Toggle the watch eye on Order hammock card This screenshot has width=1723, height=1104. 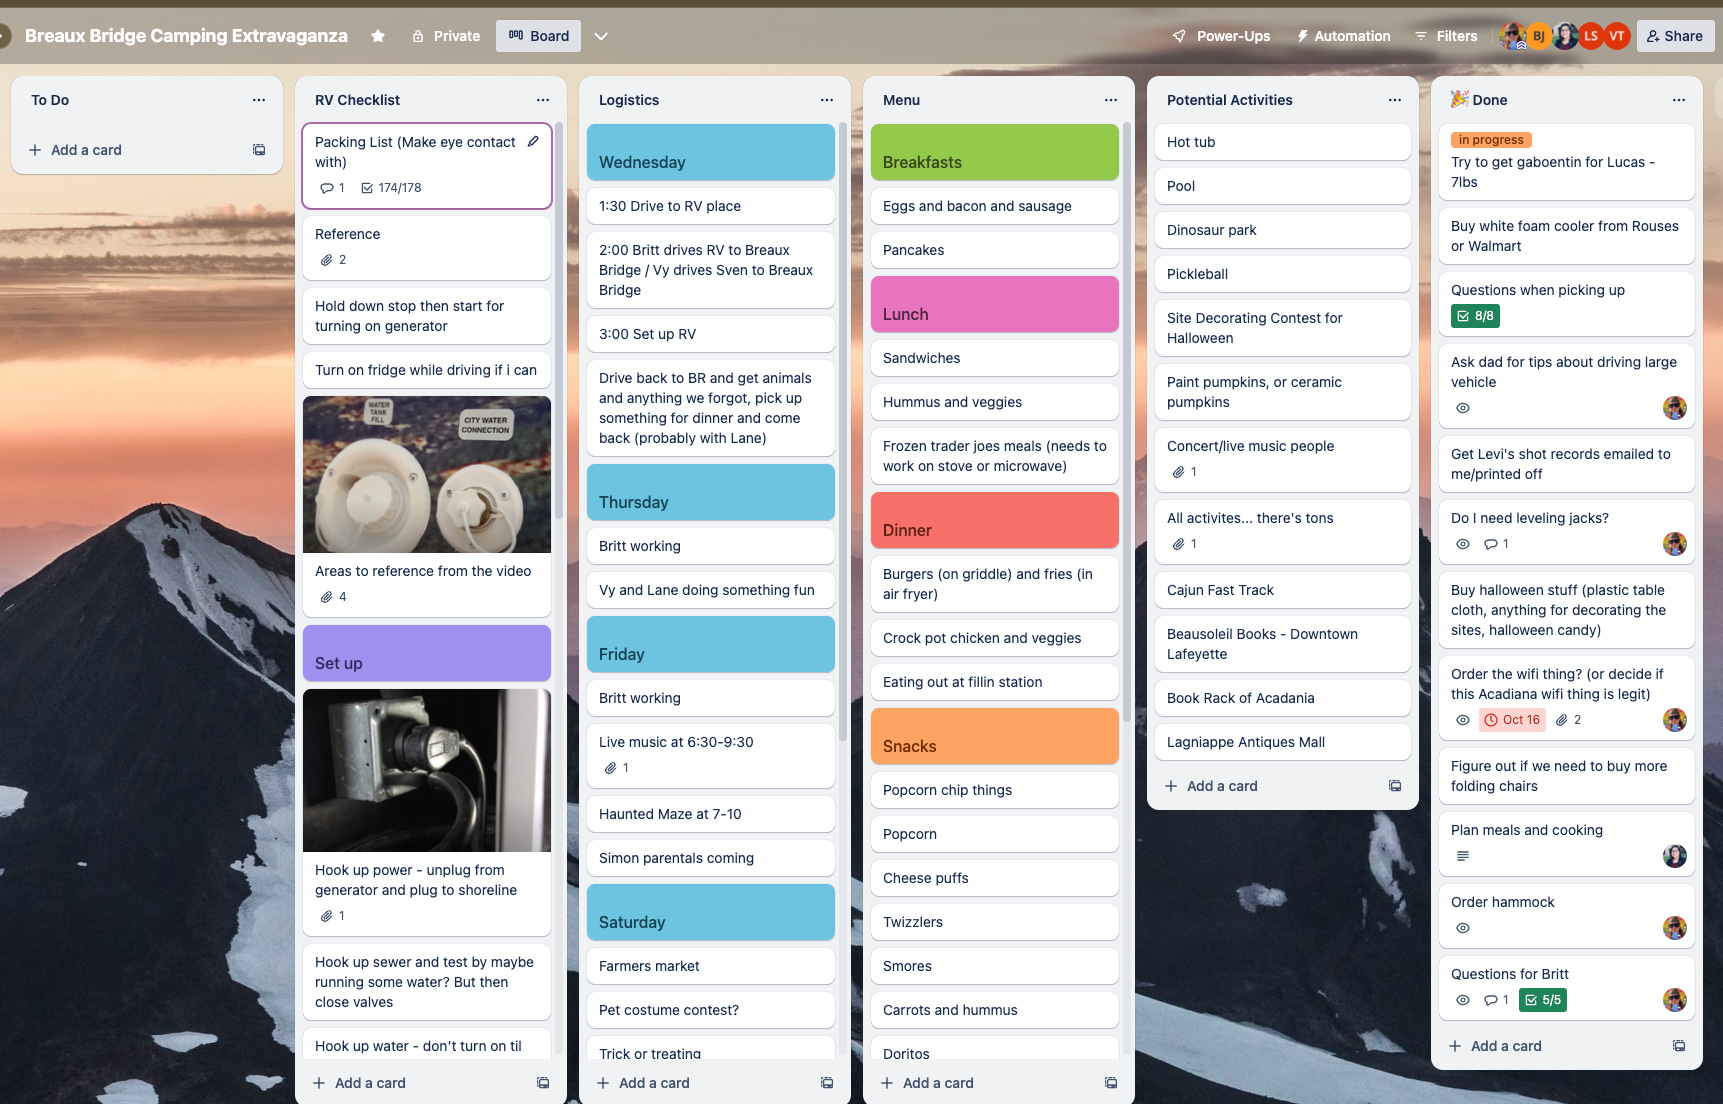pyautogui.click(x=1462, y=928)
